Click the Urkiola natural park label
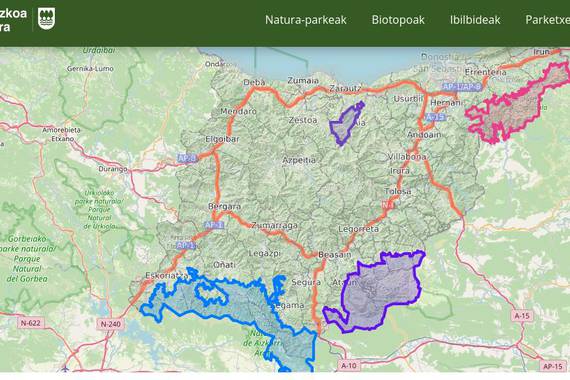The width and height of the screenshot is (570, 380). click(x=99, y=209)
